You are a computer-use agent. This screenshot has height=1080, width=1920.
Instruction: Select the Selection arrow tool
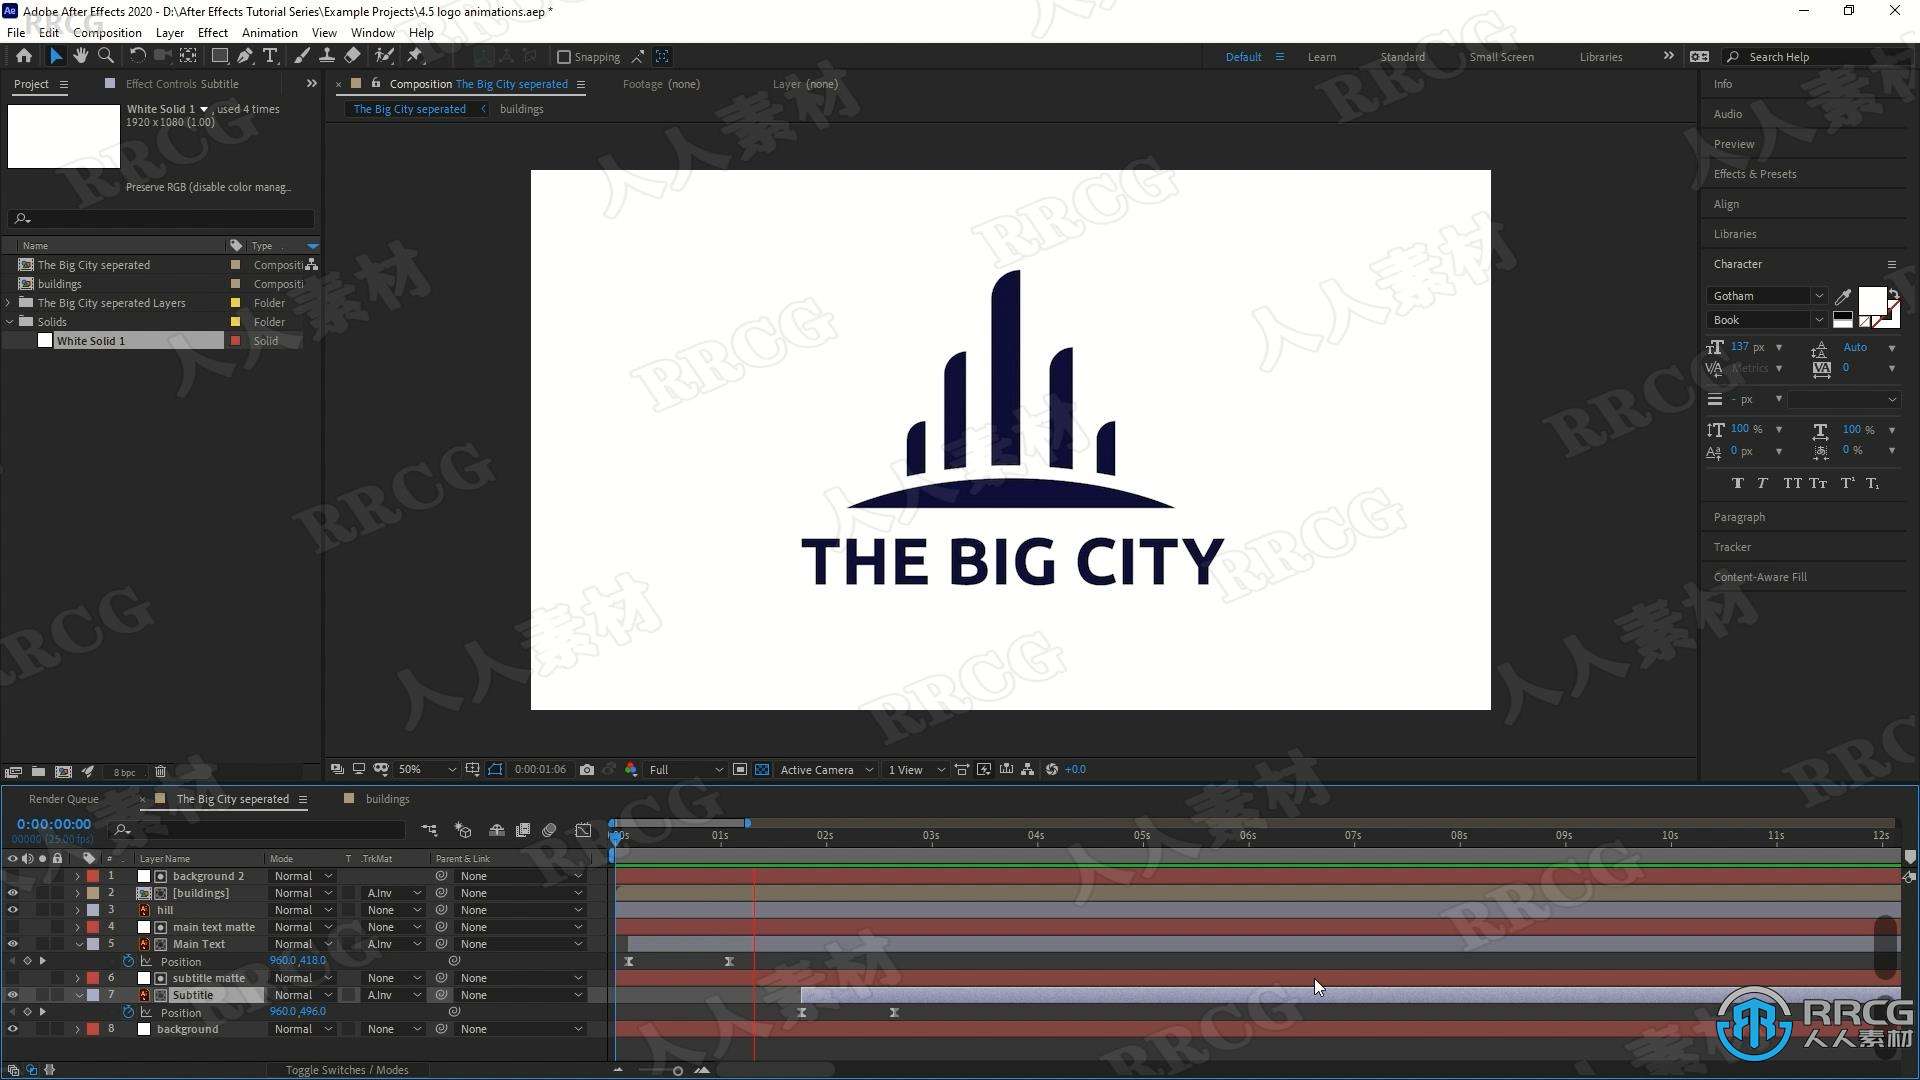55,56
